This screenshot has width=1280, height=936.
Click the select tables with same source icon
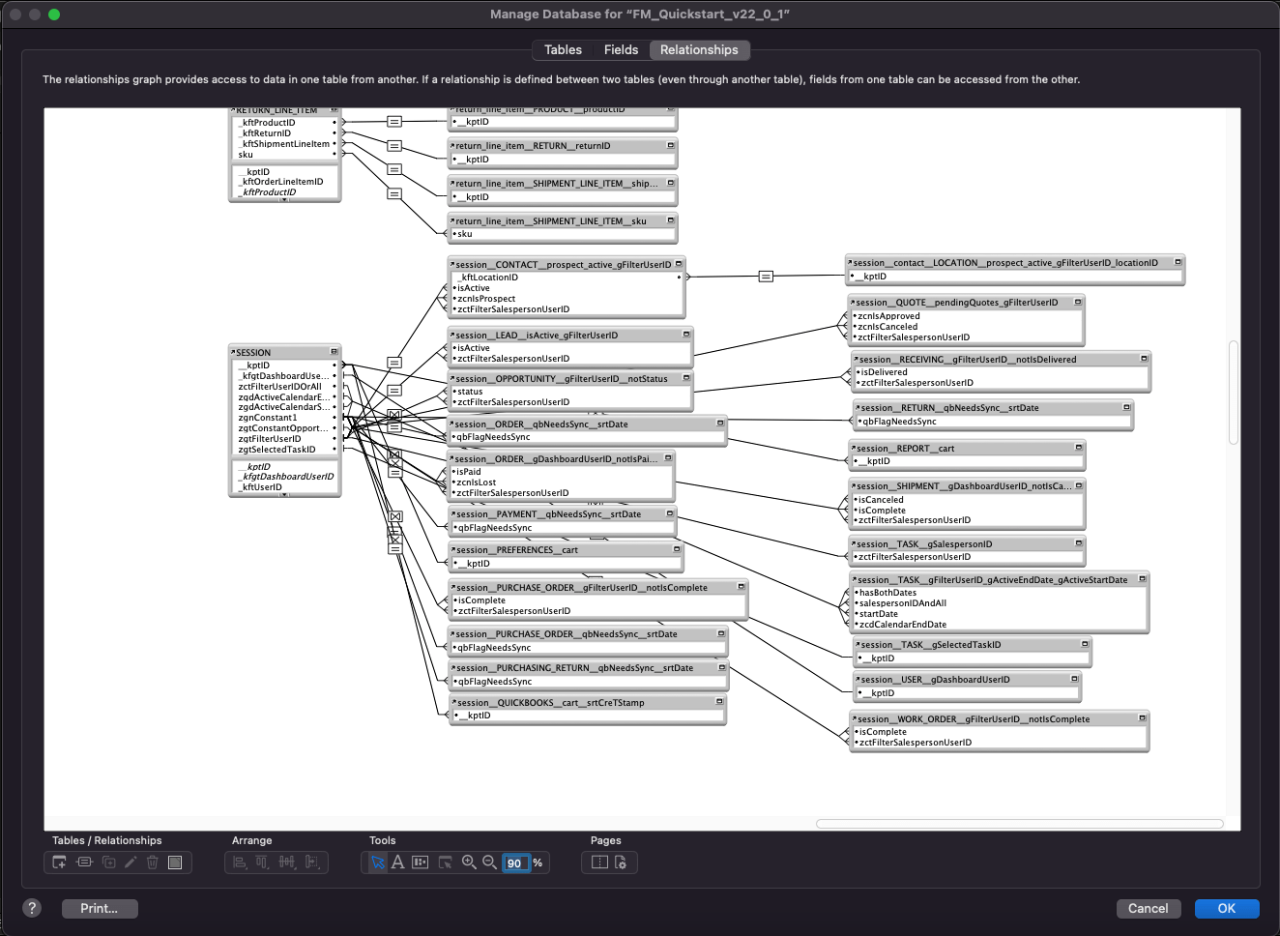(421, 862)
